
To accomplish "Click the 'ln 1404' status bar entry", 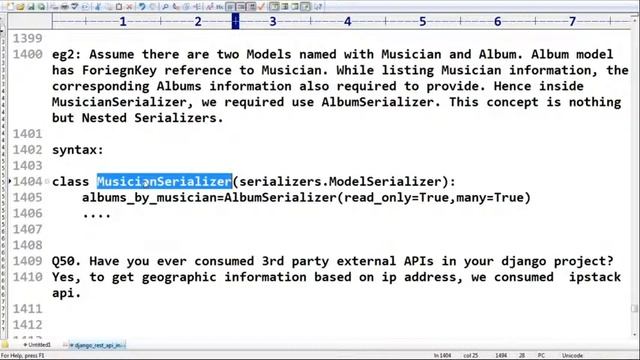I will [x=442, y=356].
